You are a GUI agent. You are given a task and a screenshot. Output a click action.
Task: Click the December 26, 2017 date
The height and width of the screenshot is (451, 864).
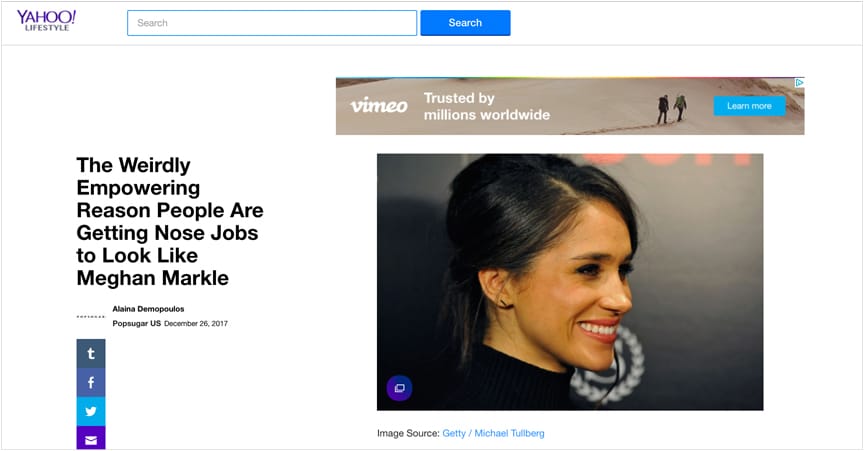click(x=196, y=324)
